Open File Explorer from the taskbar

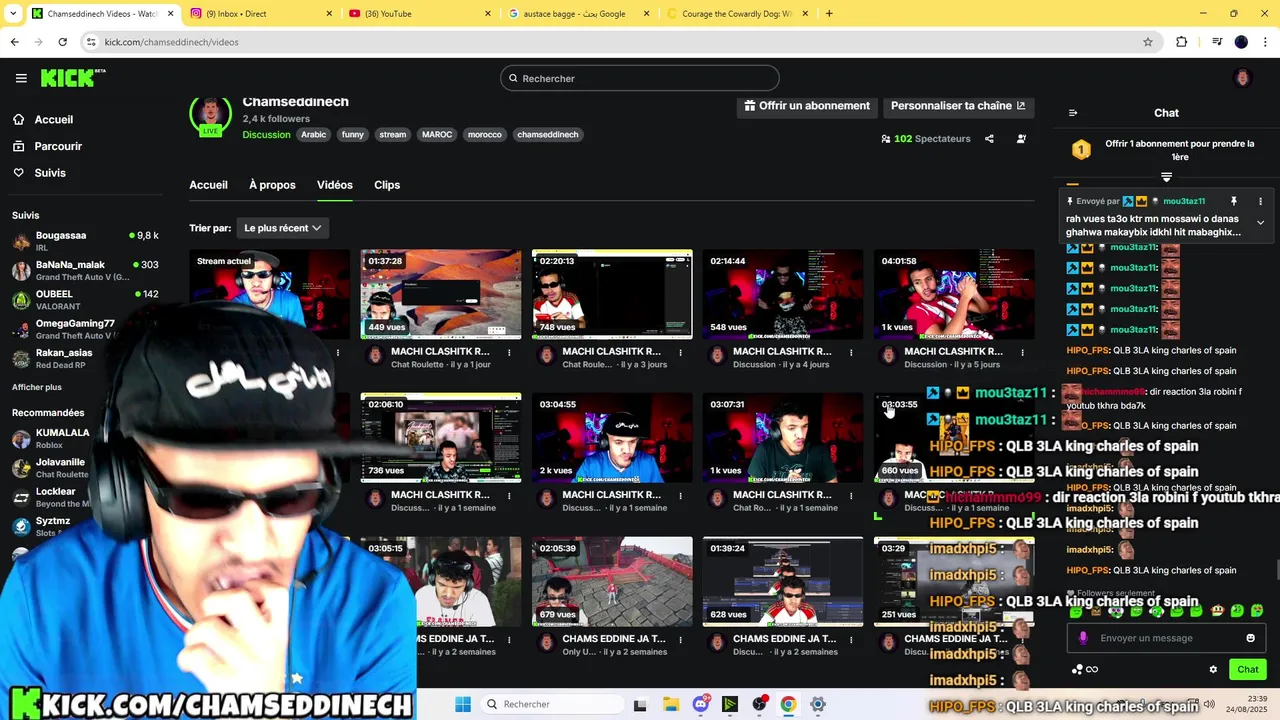click(x=671, y=704)
